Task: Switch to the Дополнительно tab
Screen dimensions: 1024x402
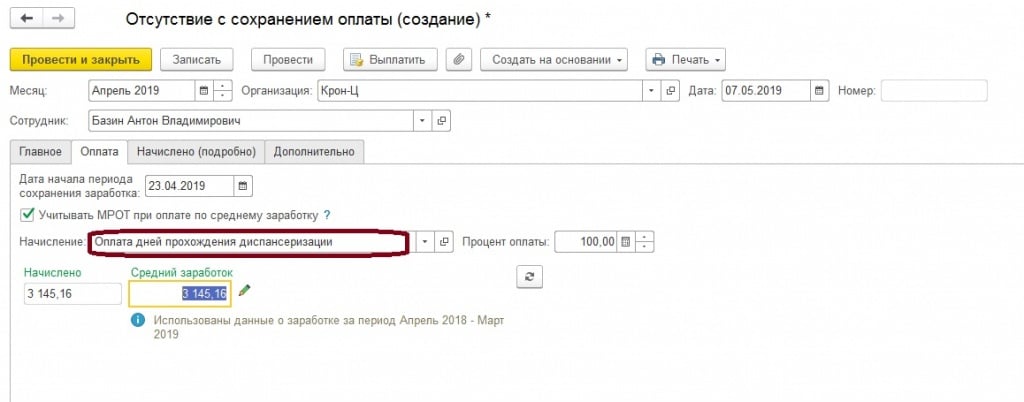Action: point(314,151)
